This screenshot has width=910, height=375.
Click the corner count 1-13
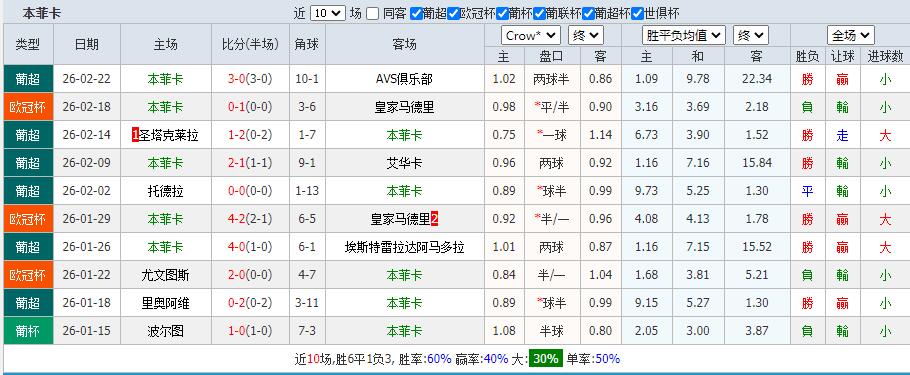tap(307, 191)
